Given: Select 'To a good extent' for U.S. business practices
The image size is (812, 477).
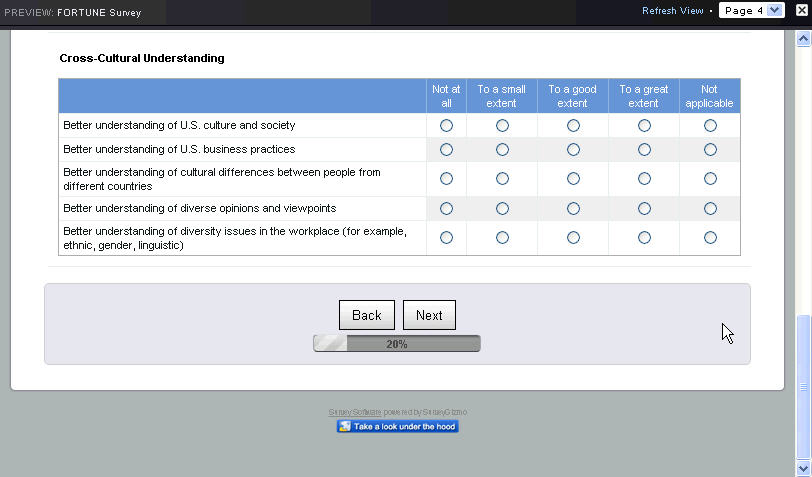Looking at the screenshot, I should tap(573, 150).
